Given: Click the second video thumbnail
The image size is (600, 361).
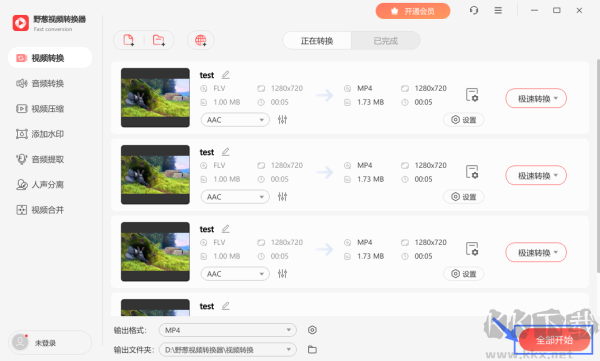Looking at the screenshot, I should (x=155, y=175).
